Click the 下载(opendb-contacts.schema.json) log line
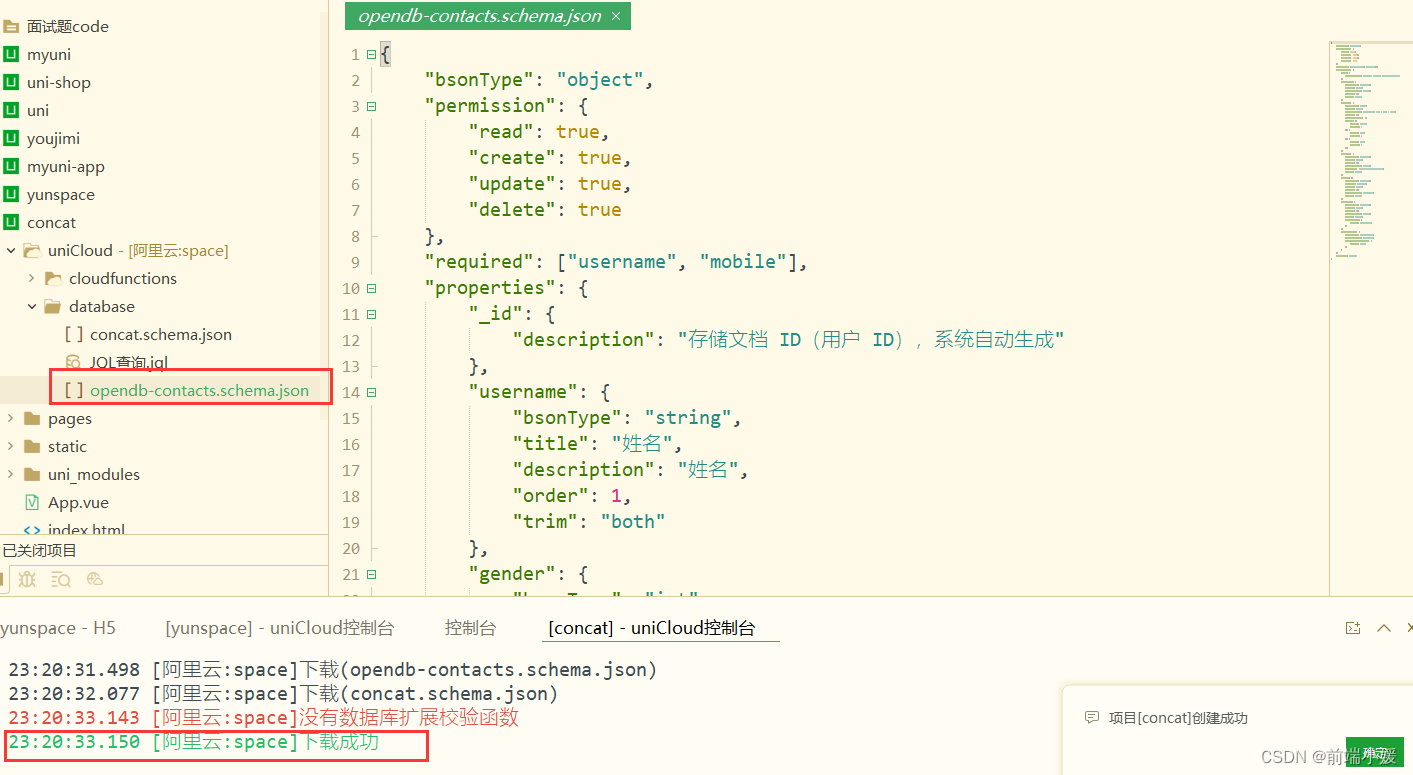This screenshot has height=775, width=1413. [332, 670]
